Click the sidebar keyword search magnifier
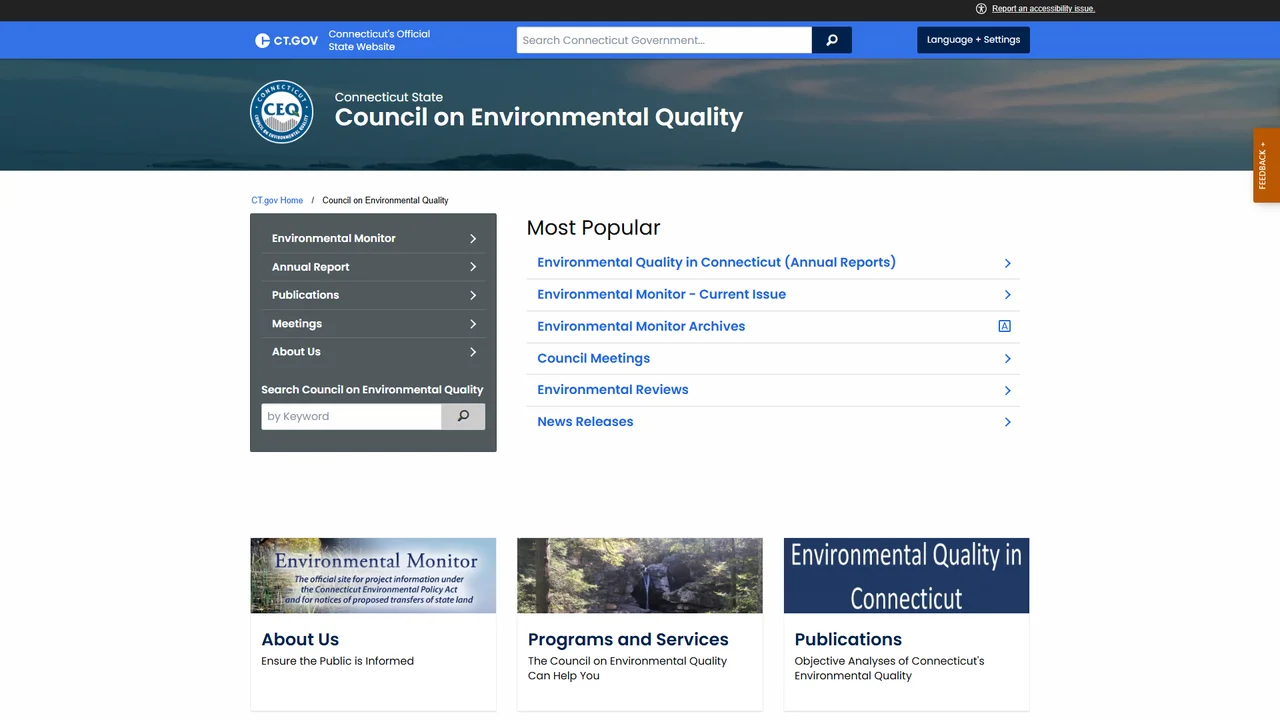Image resolution: width=1280 pixels, height=720 pixels. coord(463,416)
